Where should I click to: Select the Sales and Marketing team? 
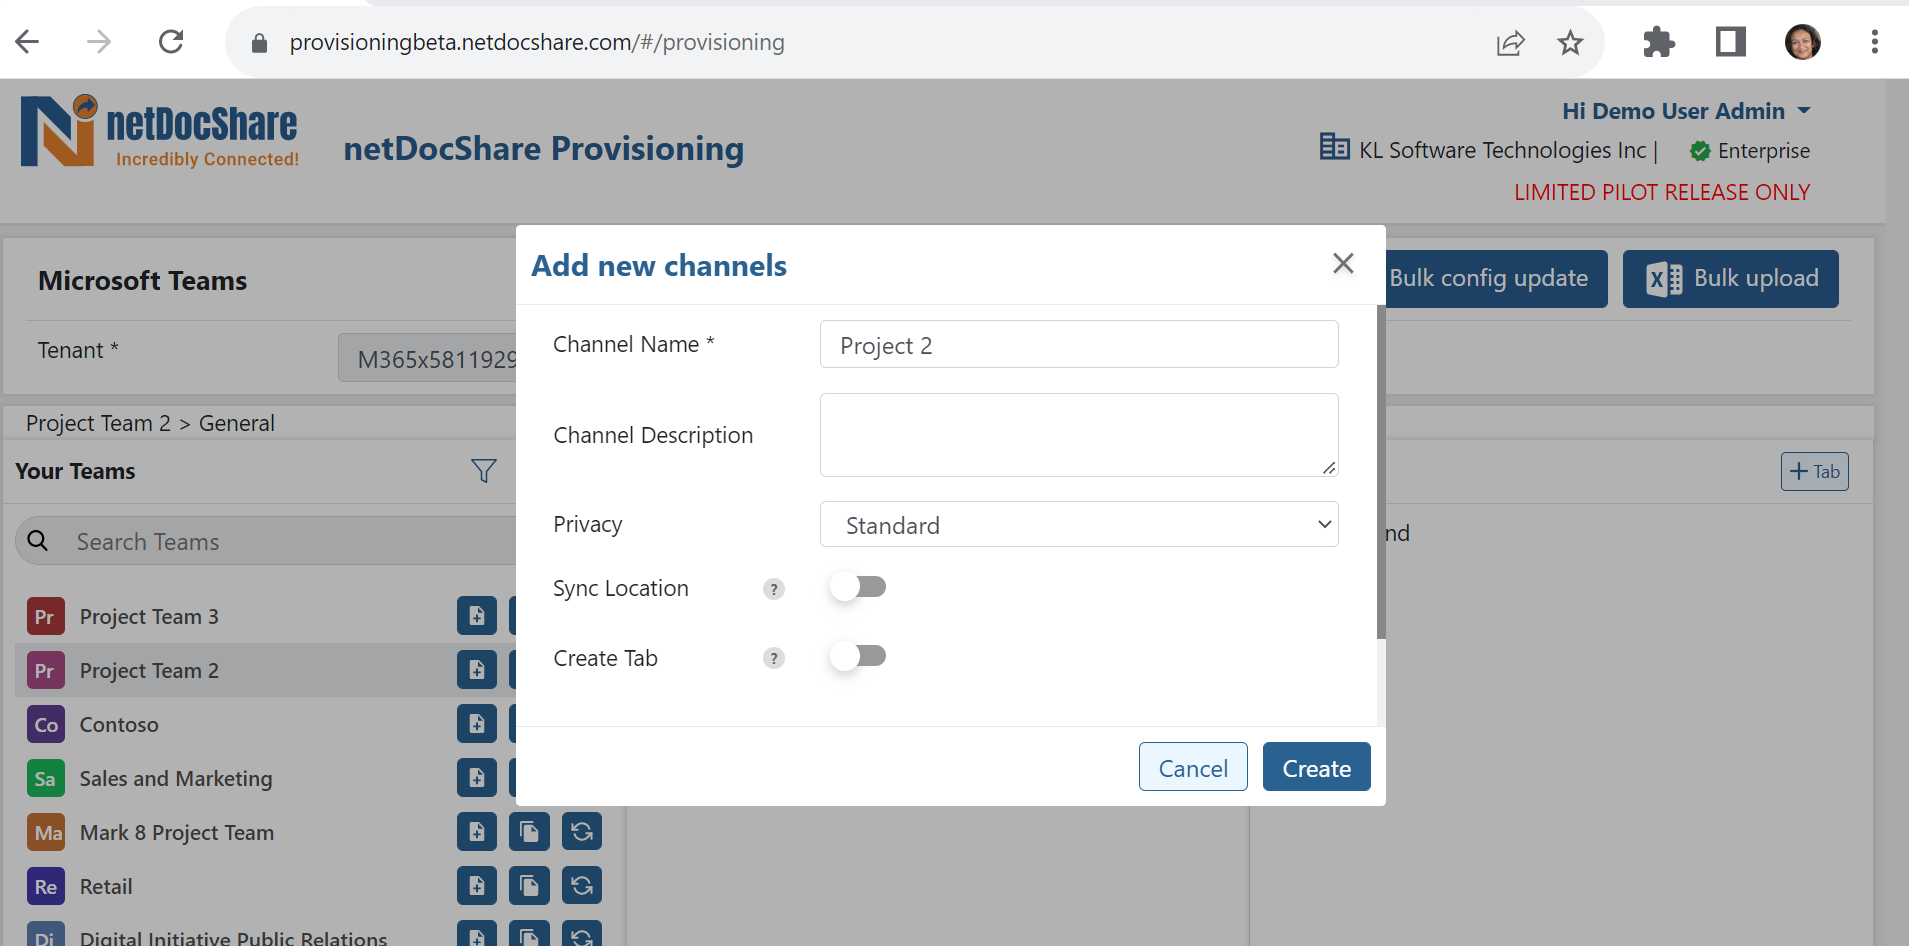176,779
